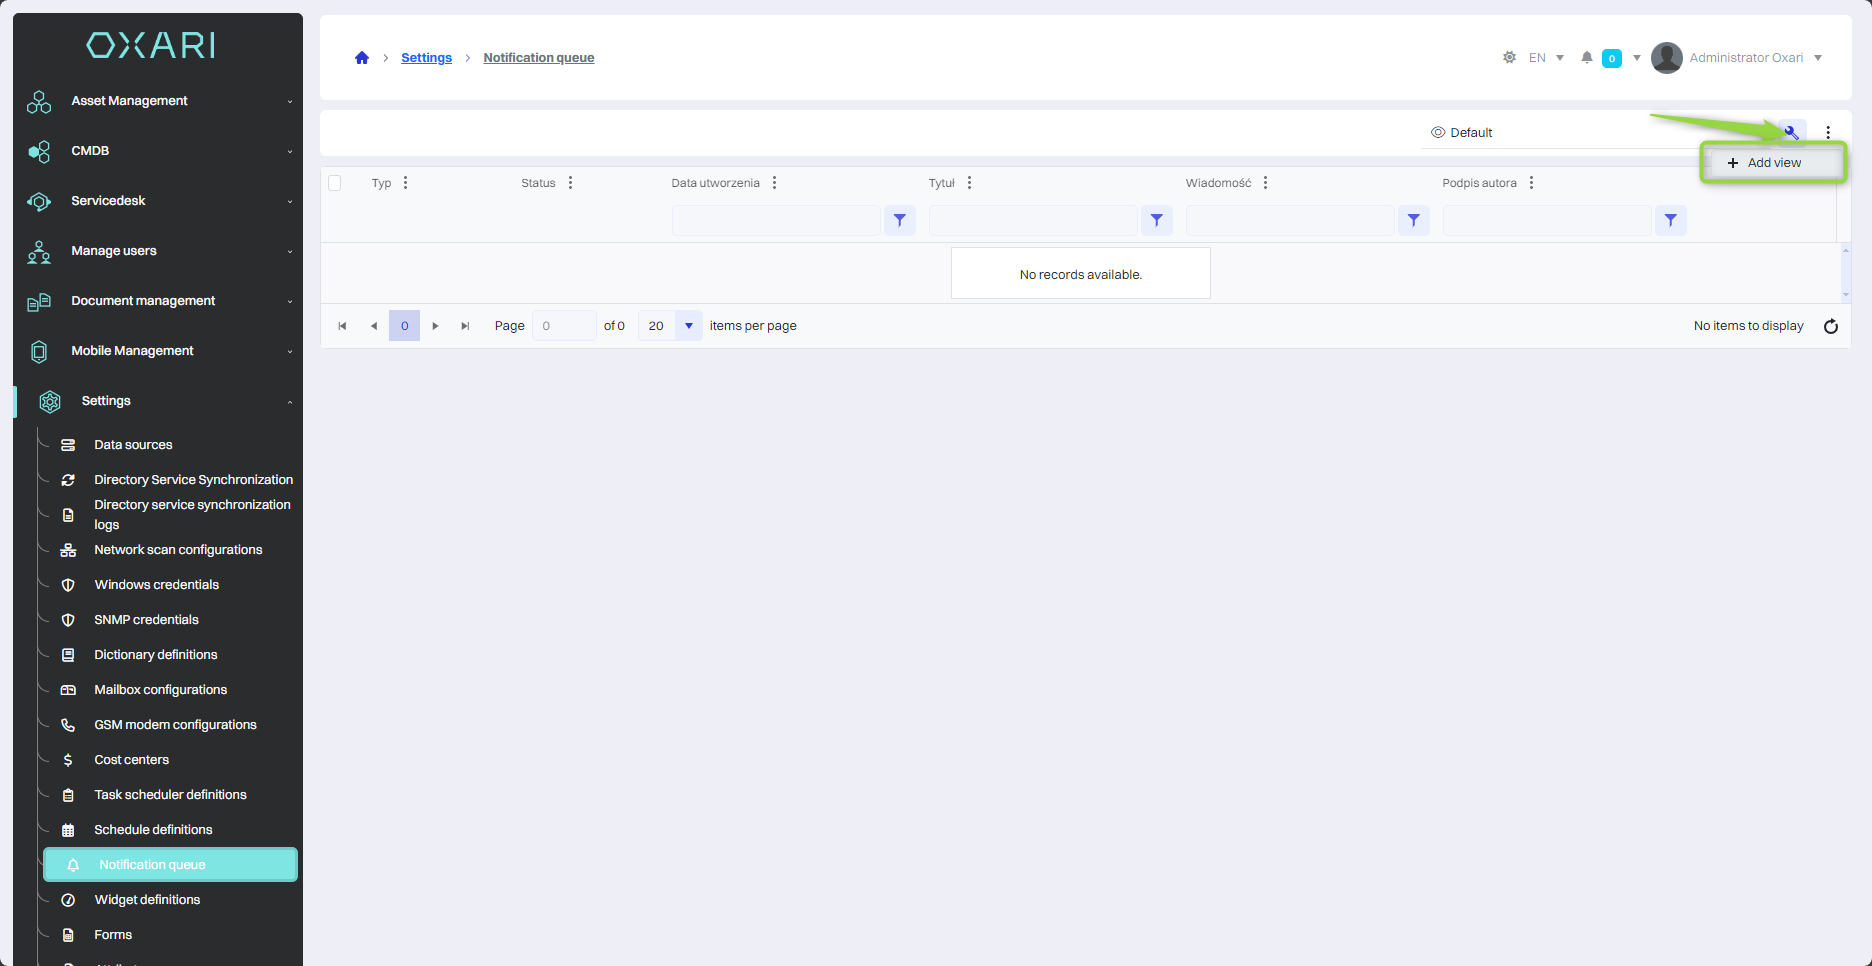Open Mailbox configurations in sidebar
The image size is (1872, 966).
[160, 690]
